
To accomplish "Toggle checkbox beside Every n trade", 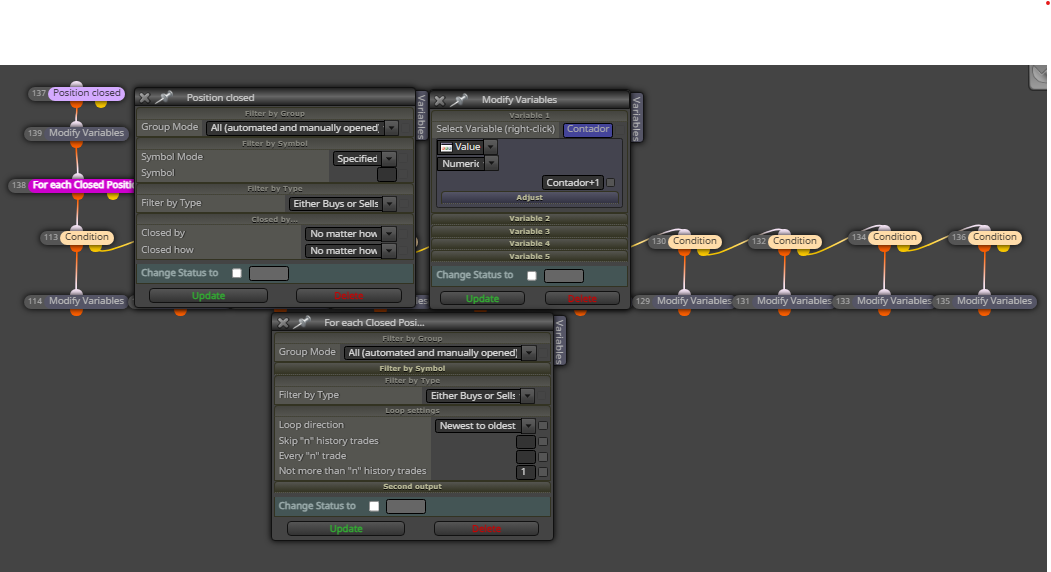I will (543, 457).
